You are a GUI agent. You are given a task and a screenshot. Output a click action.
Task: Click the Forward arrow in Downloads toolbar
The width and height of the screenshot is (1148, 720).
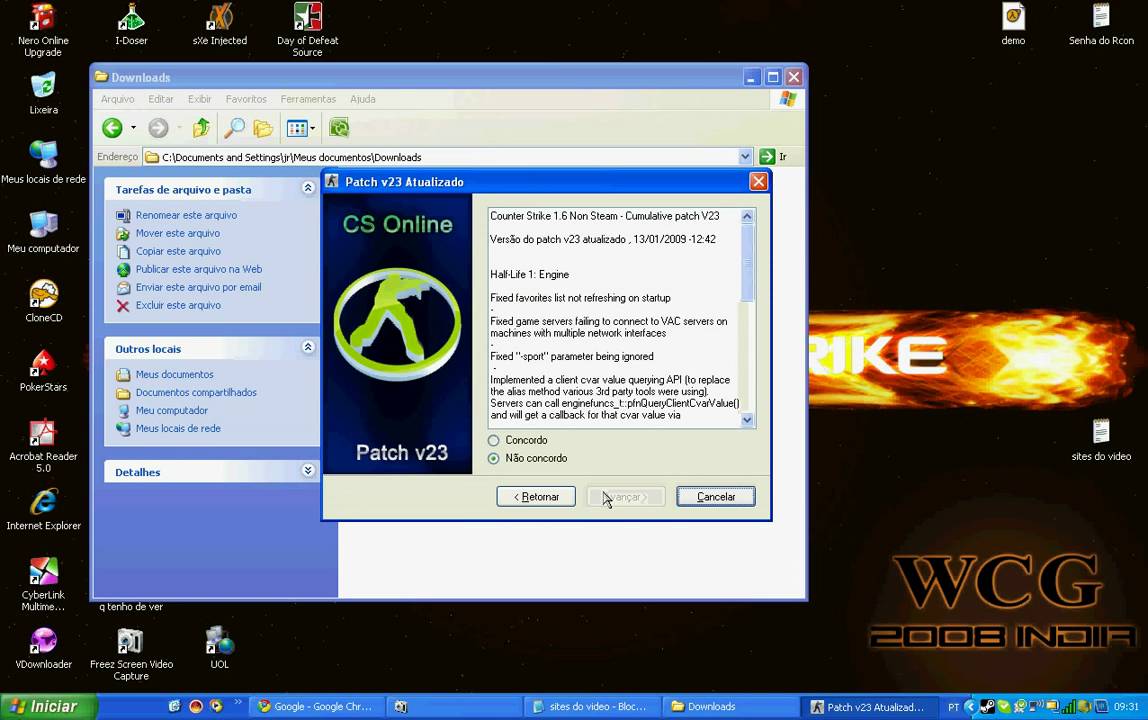tap(158, 128)
